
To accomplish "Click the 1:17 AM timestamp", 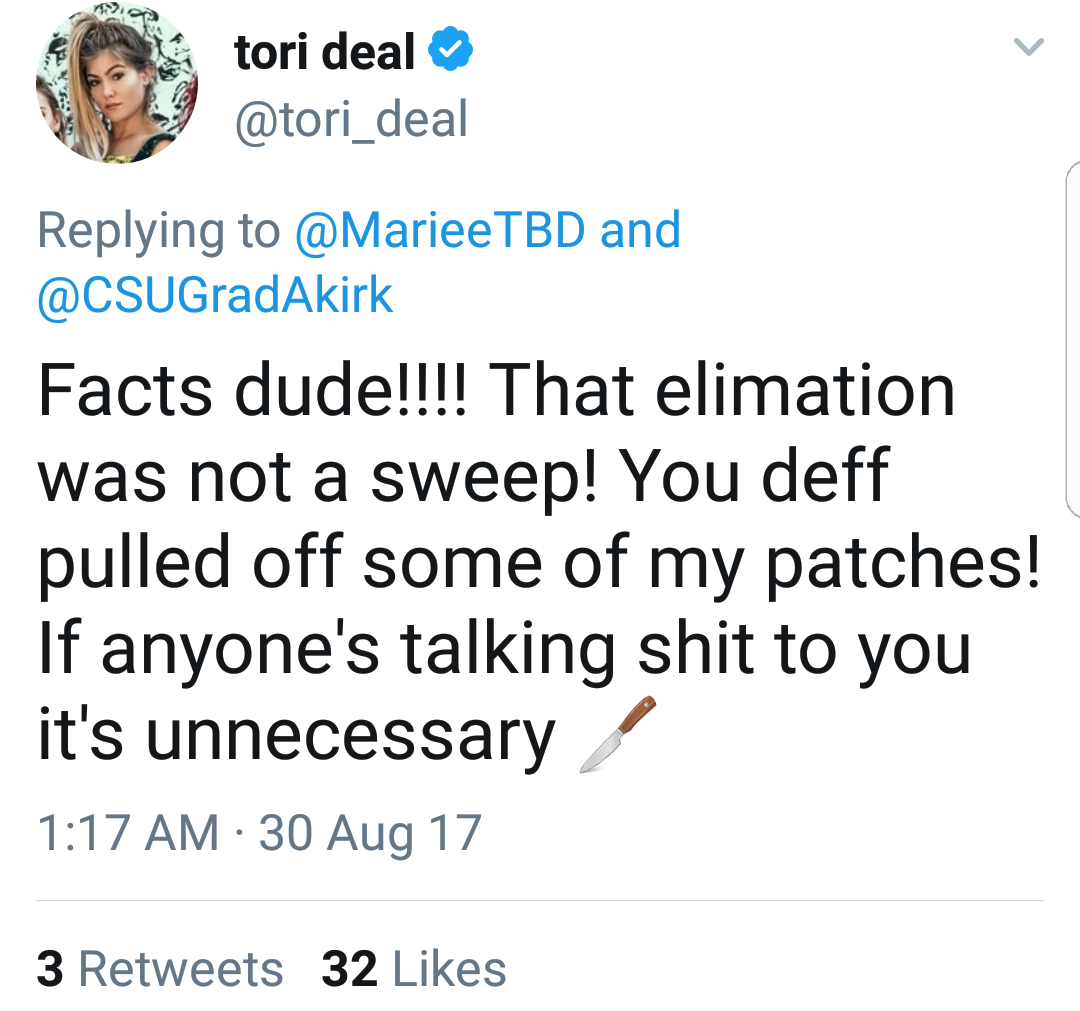I will (128, 833).
